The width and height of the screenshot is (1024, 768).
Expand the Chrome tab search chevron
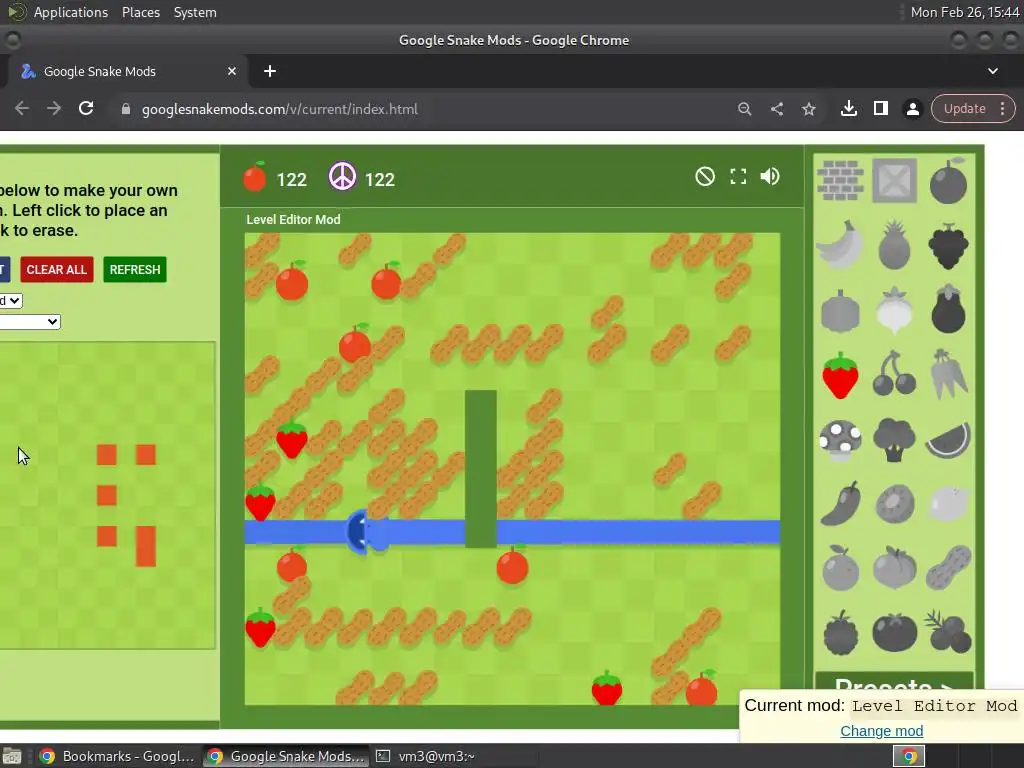(993, 71)
